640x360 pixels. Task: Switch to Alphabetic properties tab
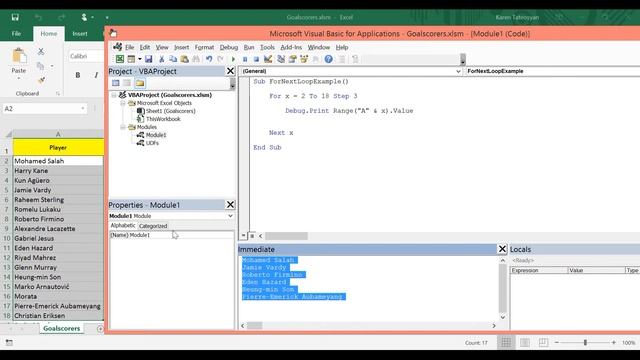coord(123,225)
